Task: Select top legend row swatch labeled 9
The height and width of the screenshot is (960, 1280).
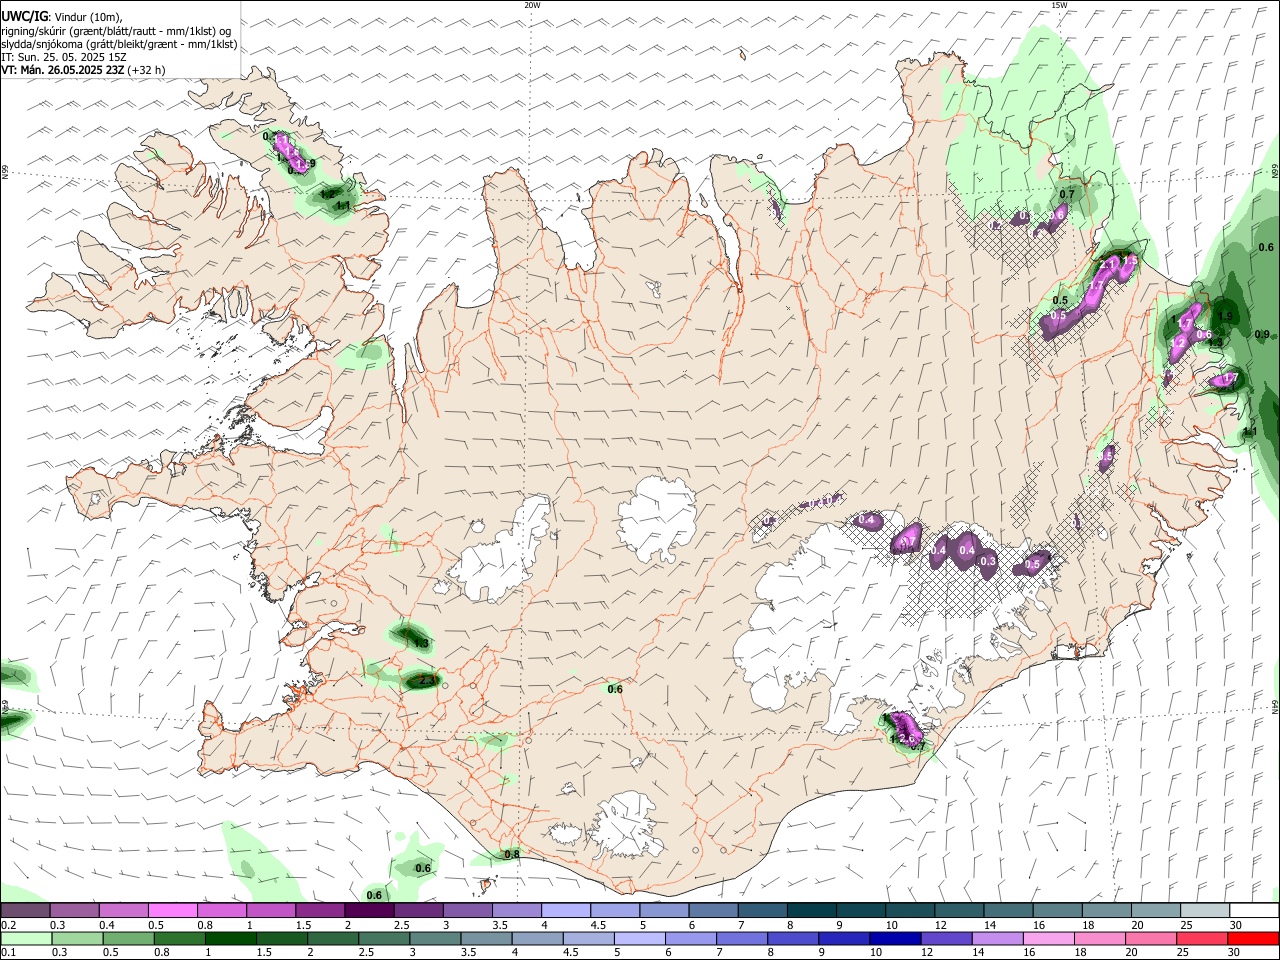Action: (x=860, y=910)
